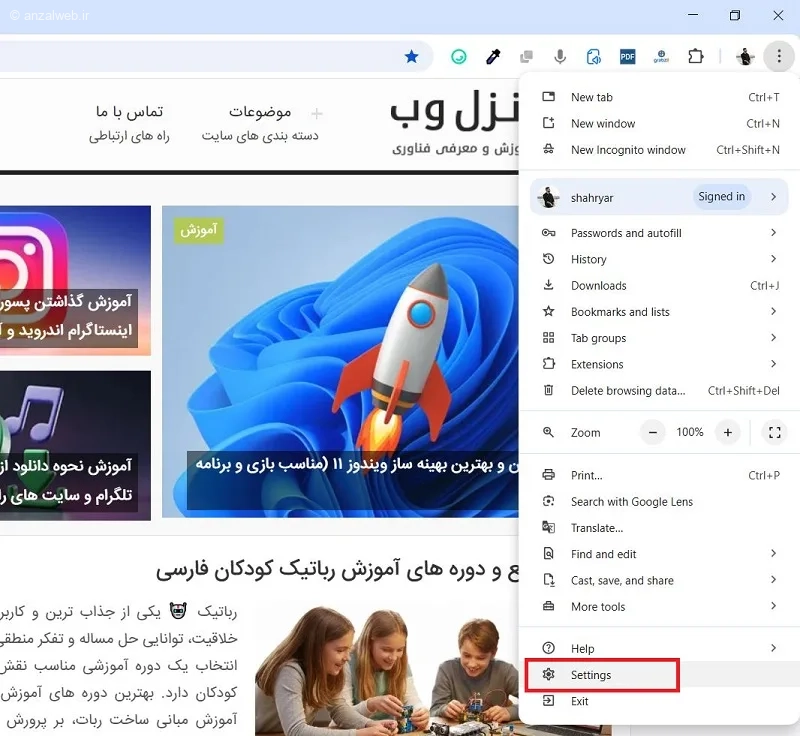This screenshot has height=736, width=800.
Task: Click the Print printer icon
Action: click(x=548, y=475)
